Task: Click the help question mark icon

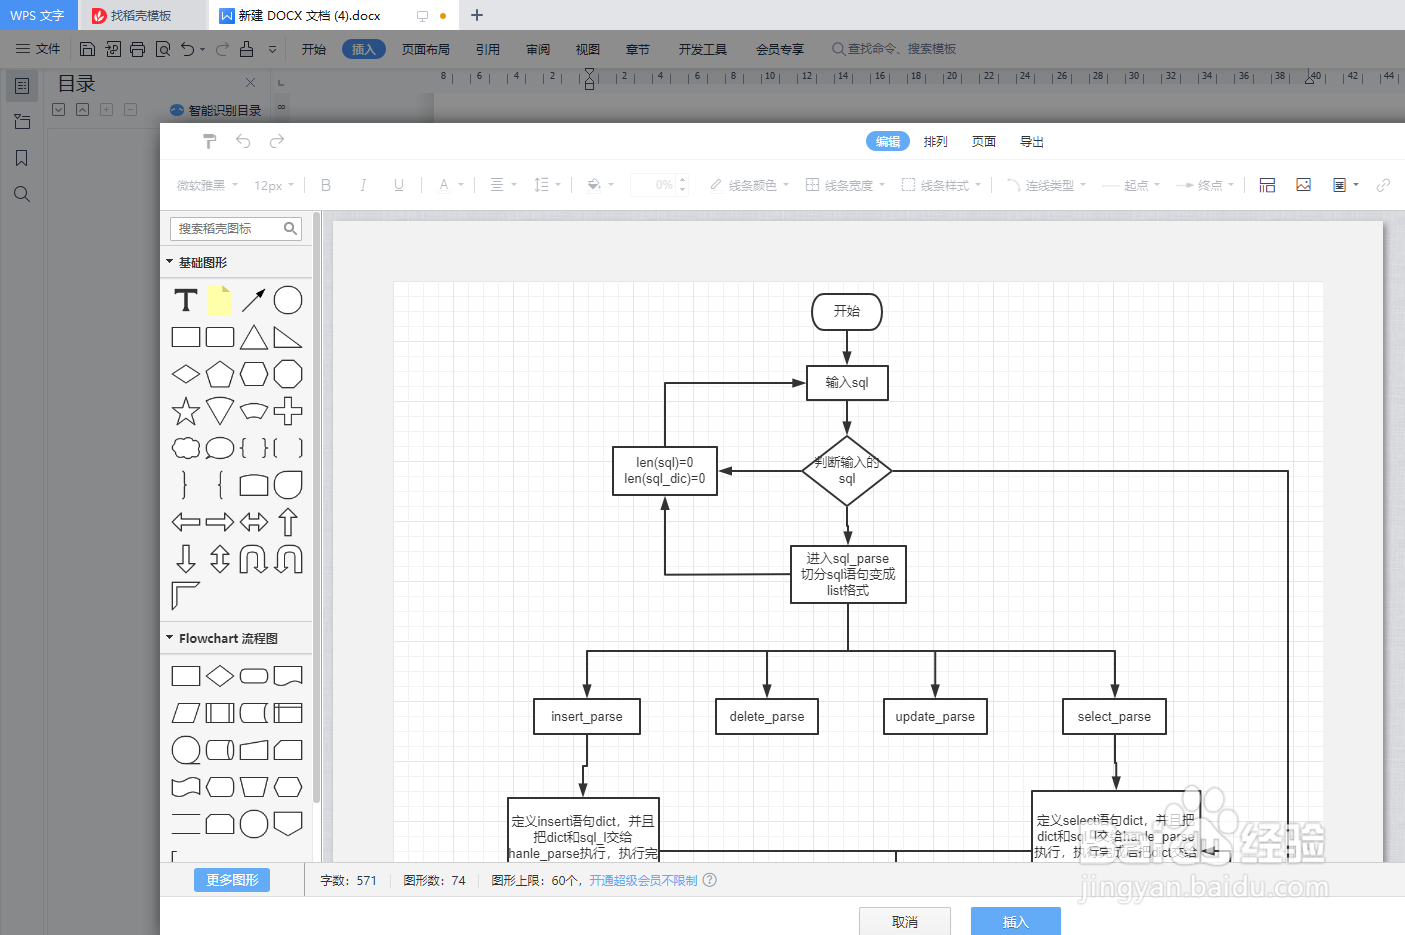Action: (710, 880)
